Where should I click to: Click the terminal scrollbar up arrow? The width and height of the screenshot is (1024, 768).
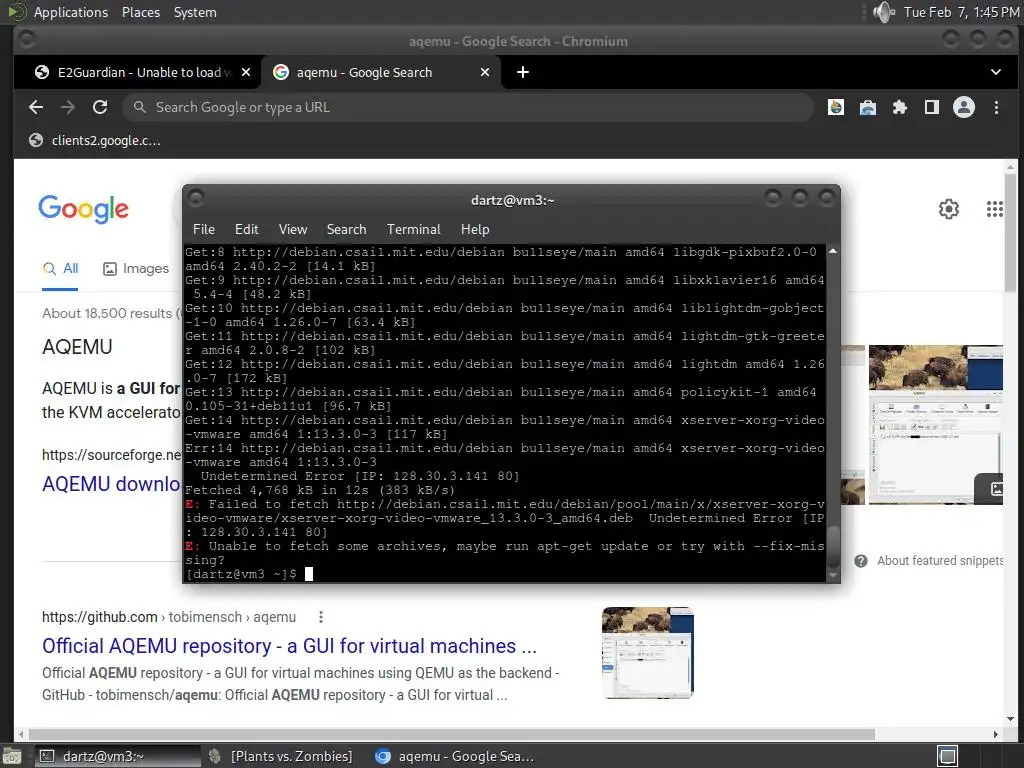pyautogui.click(x=833, y=251)
